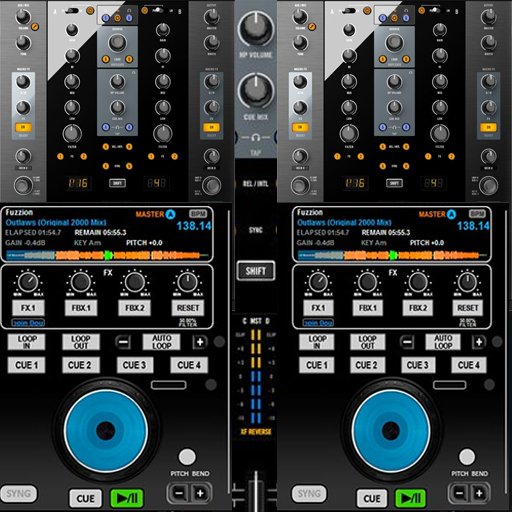Activate FBX1 on the right deck
The height and width of the screenshot is (512, 512).
coord(368,308)
